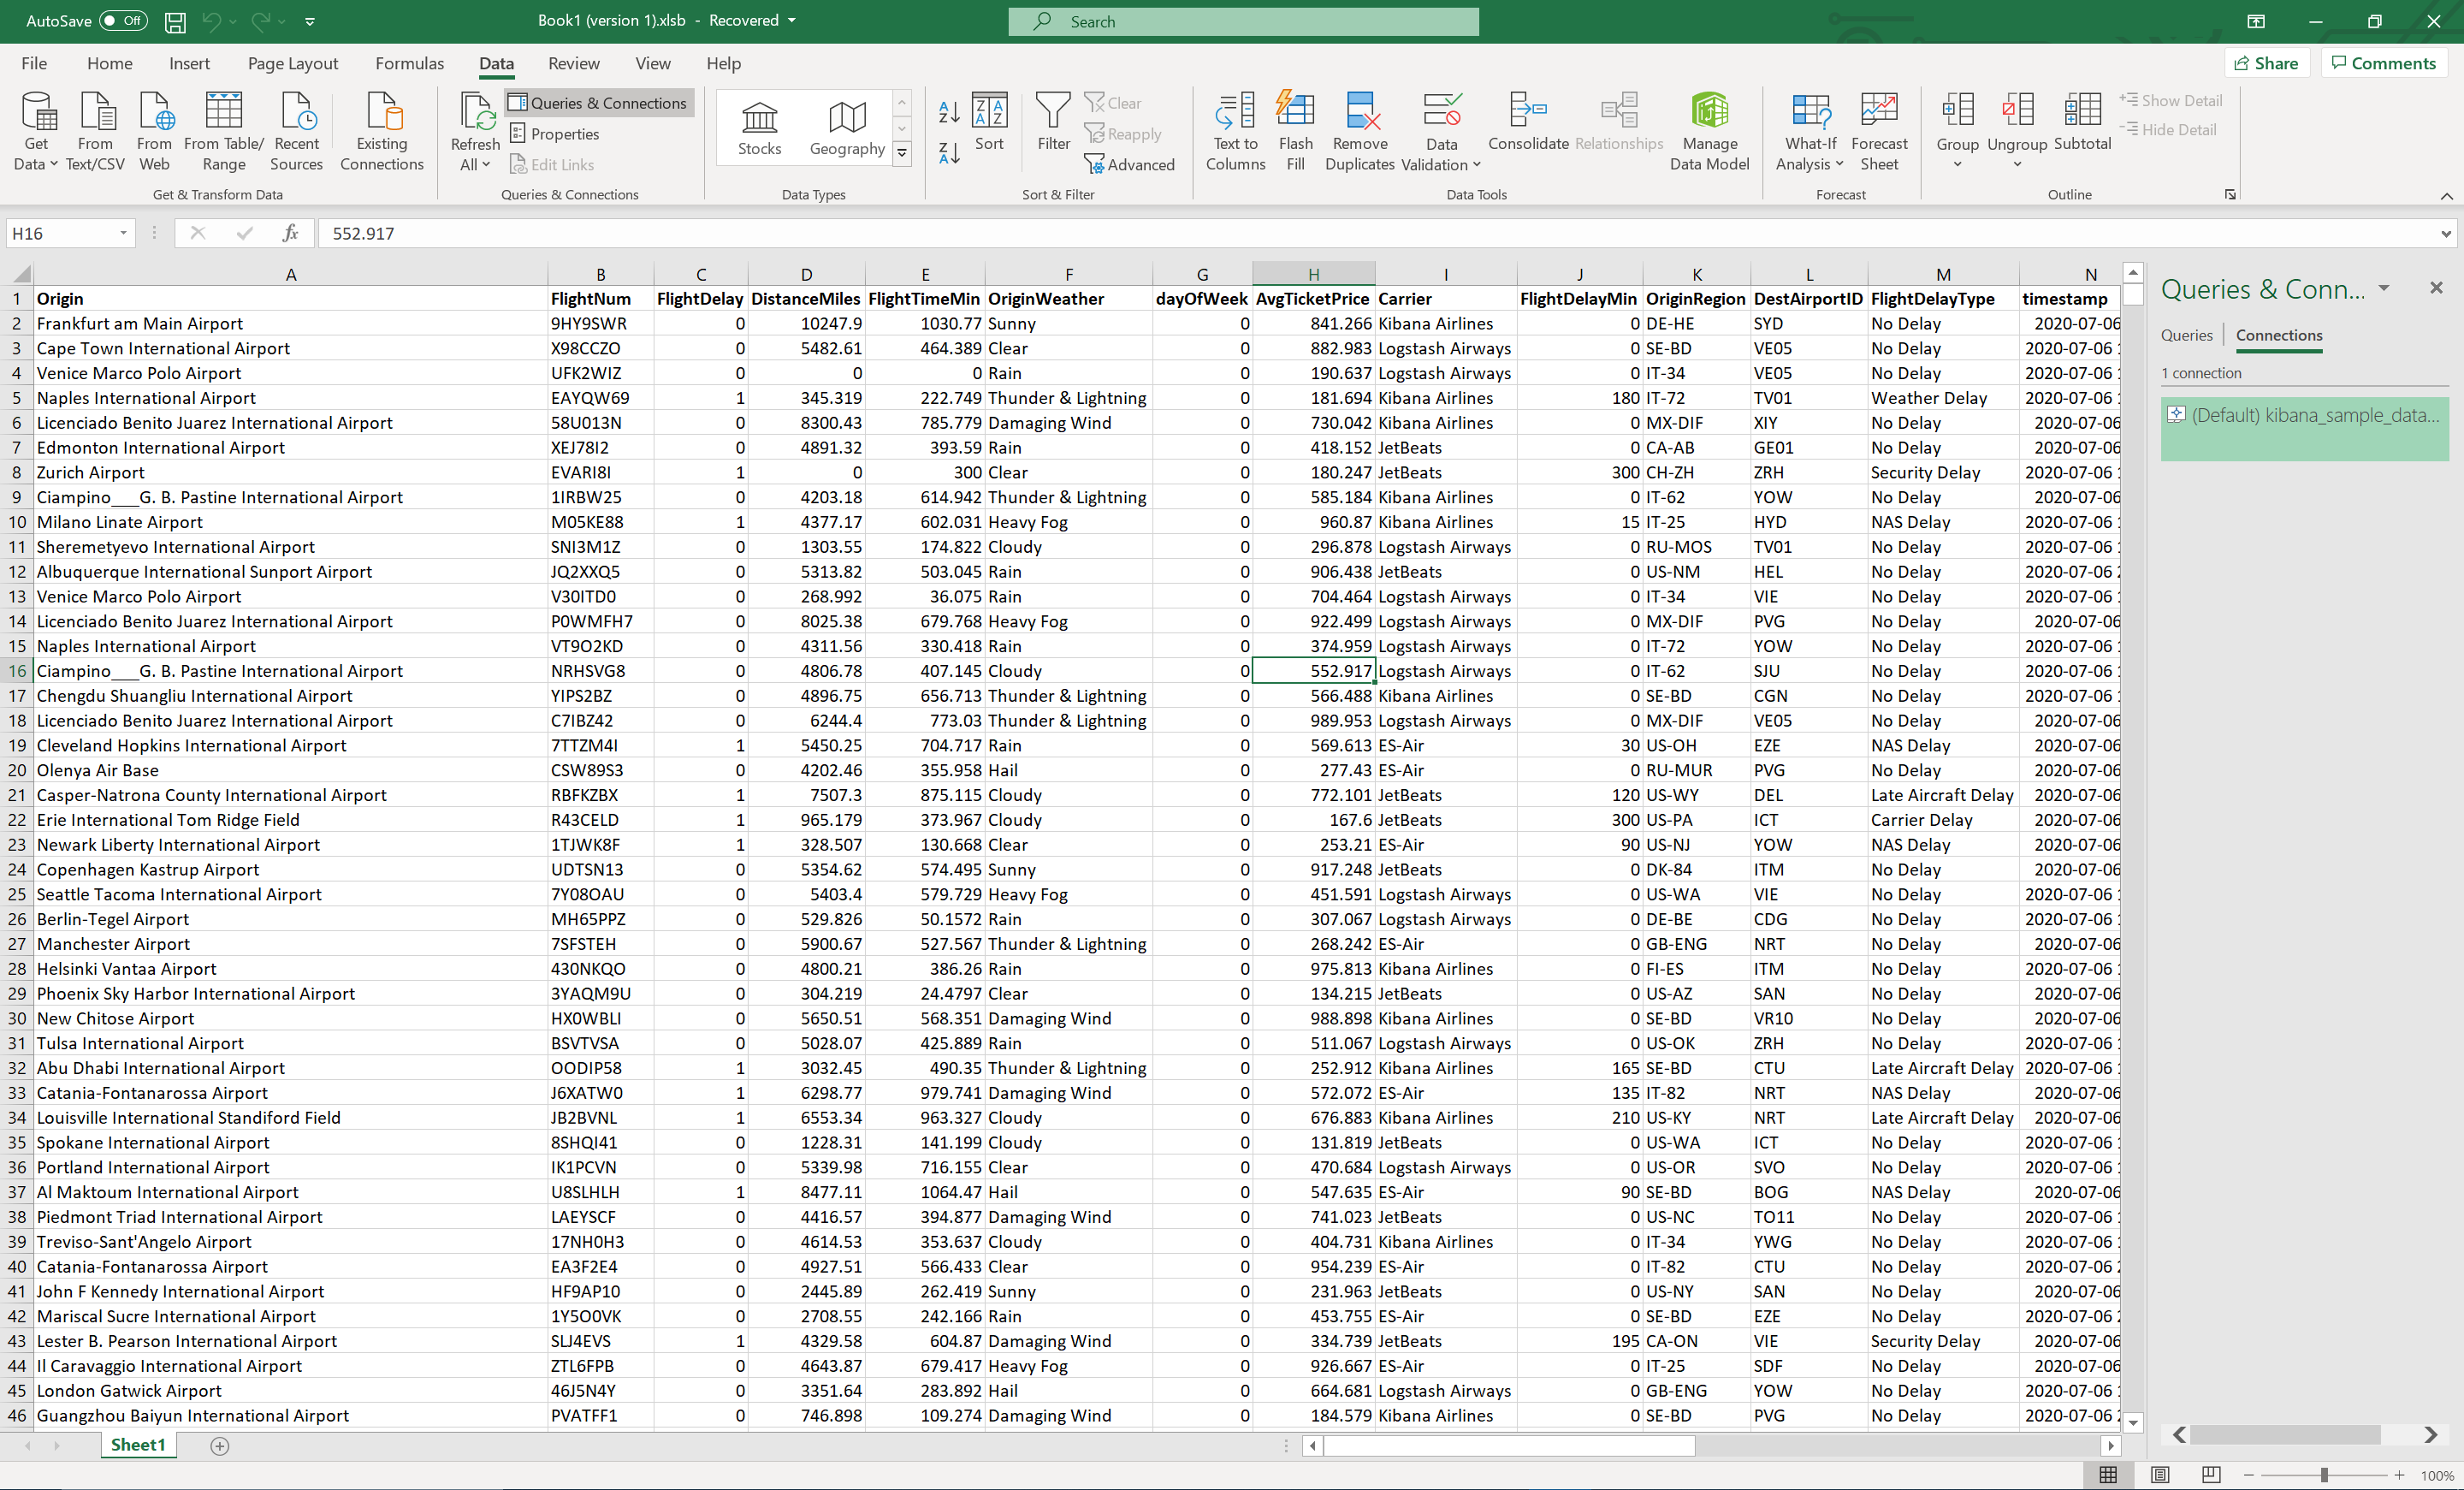
Task: Open the Consolidate tool
Action: [x=1528, y=122]
